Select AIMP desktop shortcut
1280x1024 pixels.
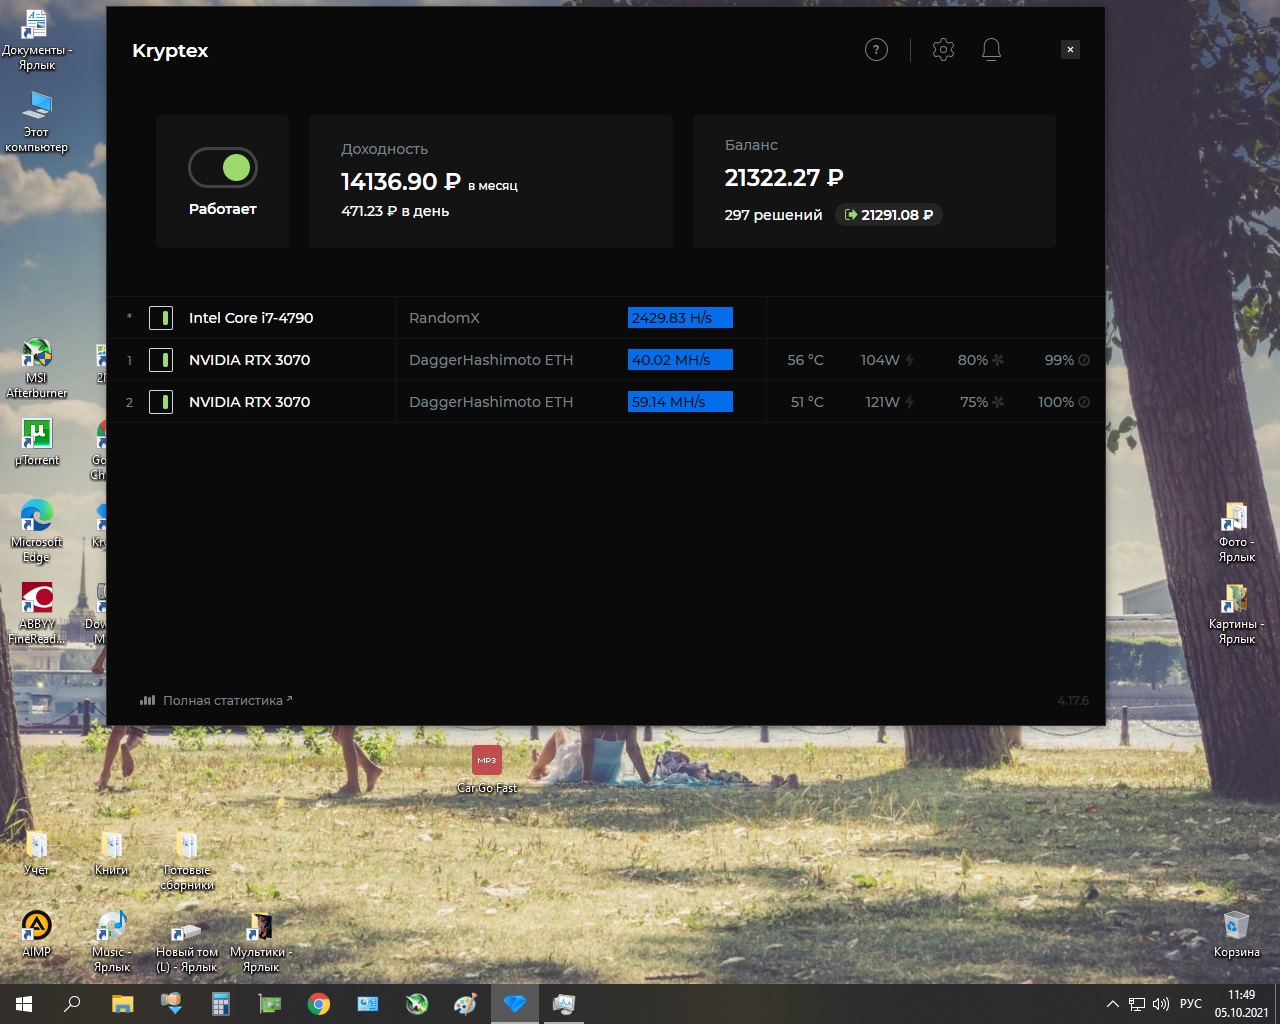(37, 935)
